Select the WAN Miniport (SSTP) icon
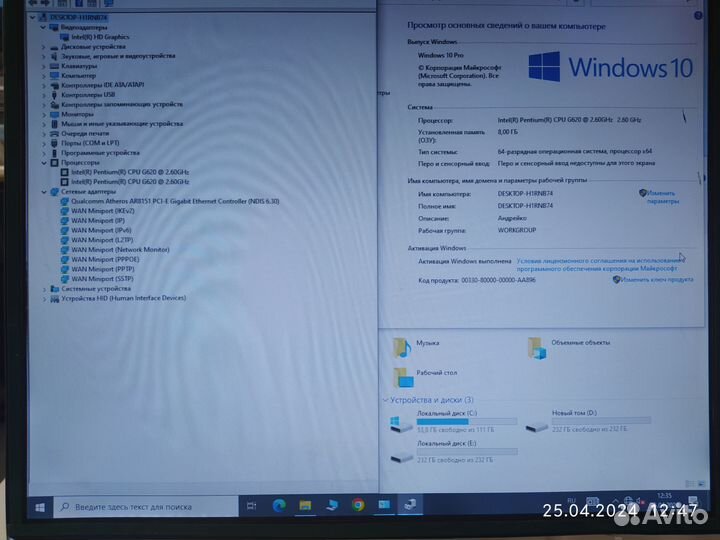Image resolution: width=720 pixels, height=540 pixels. 65,279
